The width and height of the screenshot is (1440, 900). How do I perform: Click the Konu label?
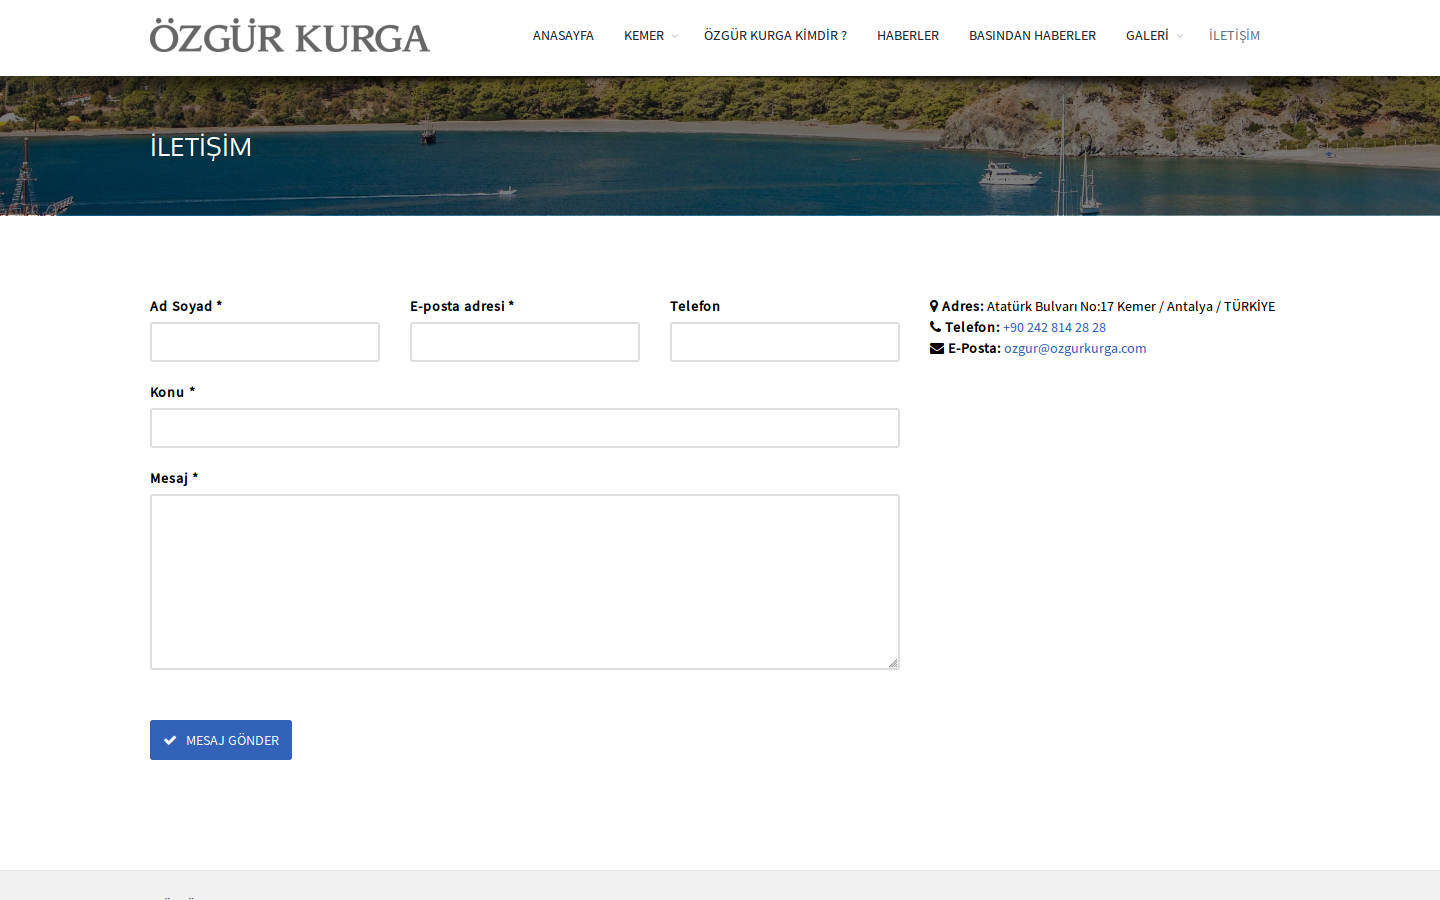[172, 392]
